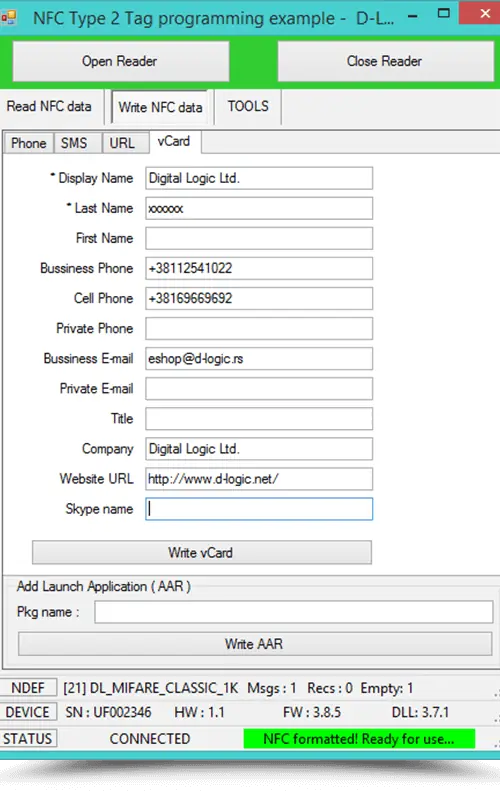Viewport: 500px width, 791px height.
Task: Click the Write AAR button
Action: [x=255, y=644]
